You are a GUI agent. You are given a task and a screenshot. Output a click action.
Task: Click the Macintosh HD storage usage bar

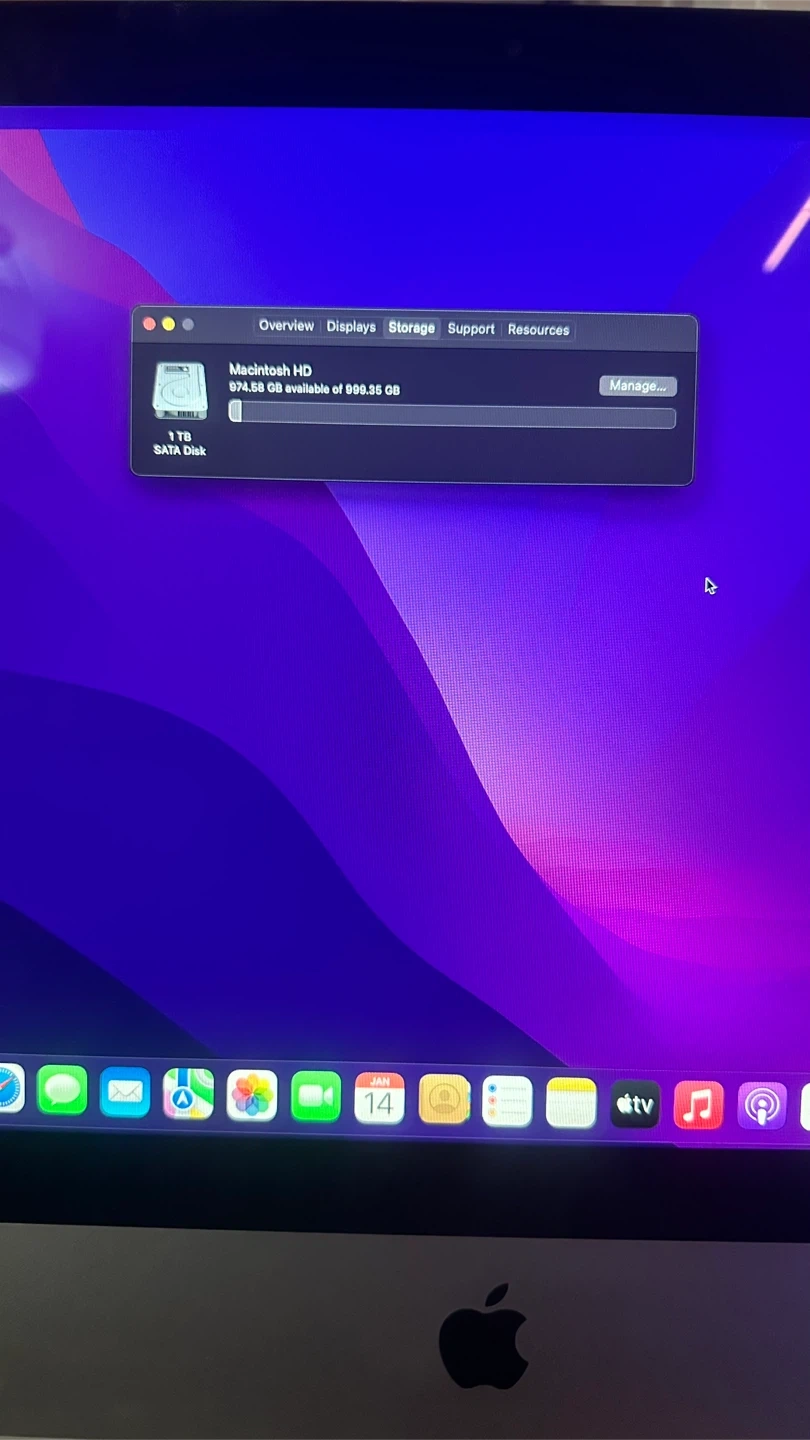click(x=452, y=414)
